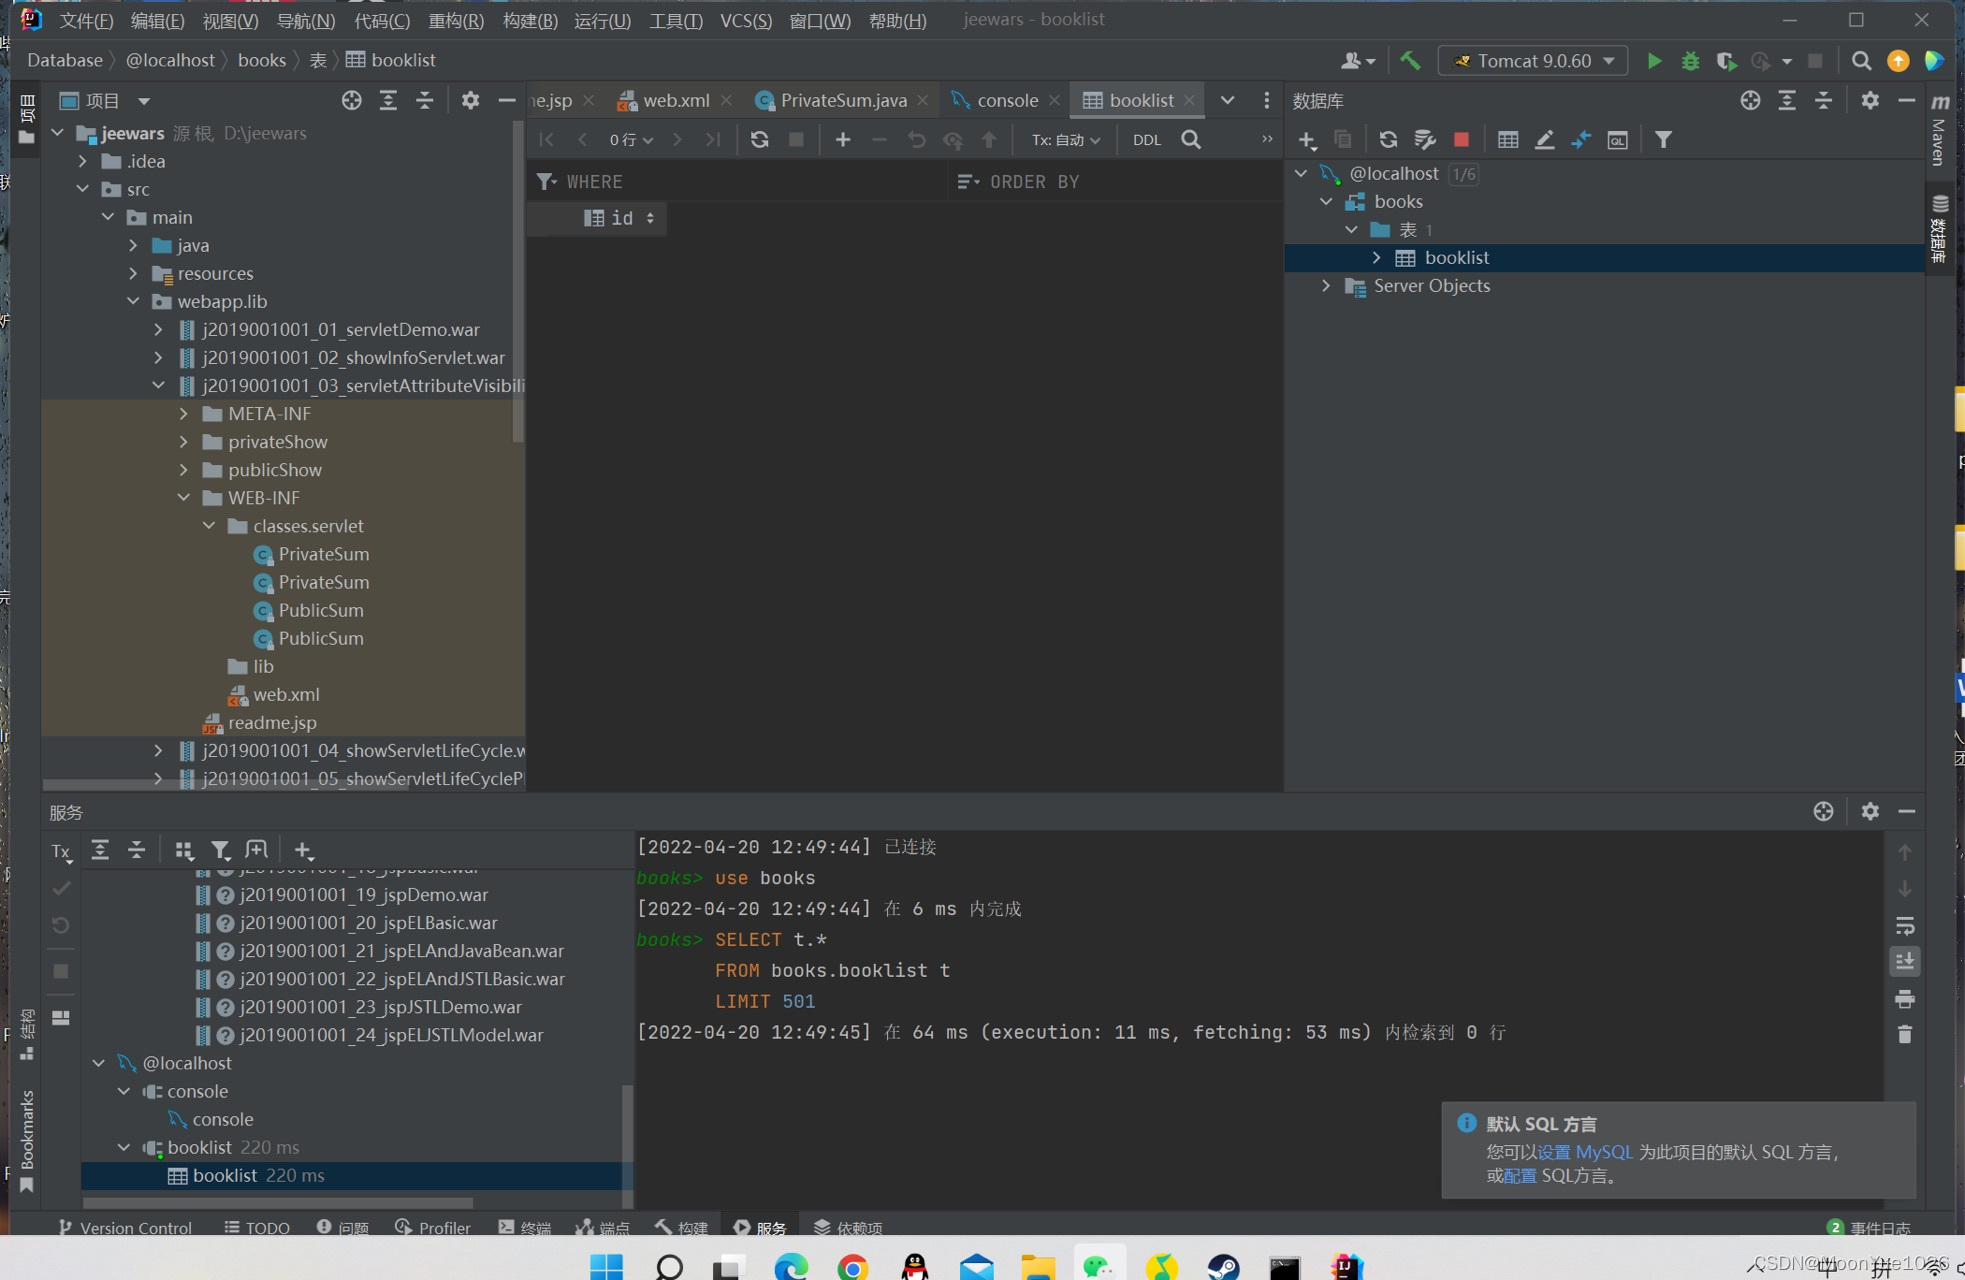Open Tx auto transaction mode dropdown
The image size is (1965, 1280).
pyautogui.click(x=1066, y=140)
